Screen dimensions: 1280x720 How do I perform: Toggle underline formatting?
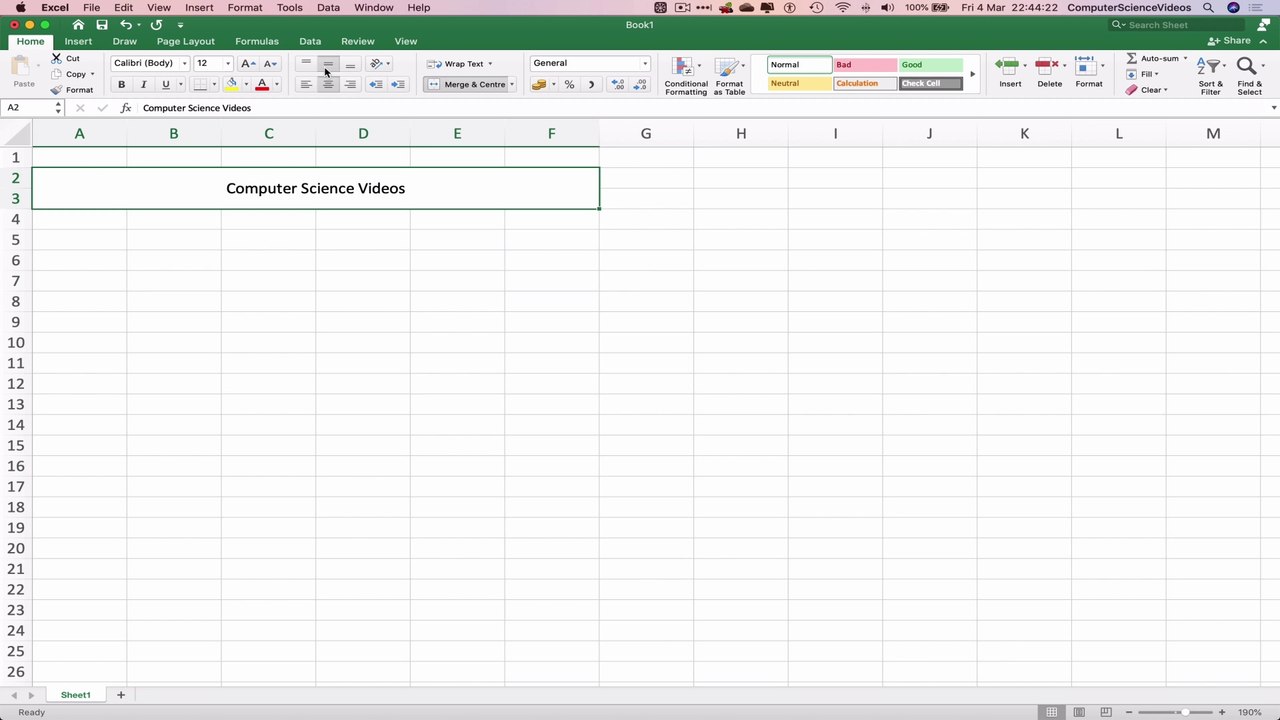165,85
